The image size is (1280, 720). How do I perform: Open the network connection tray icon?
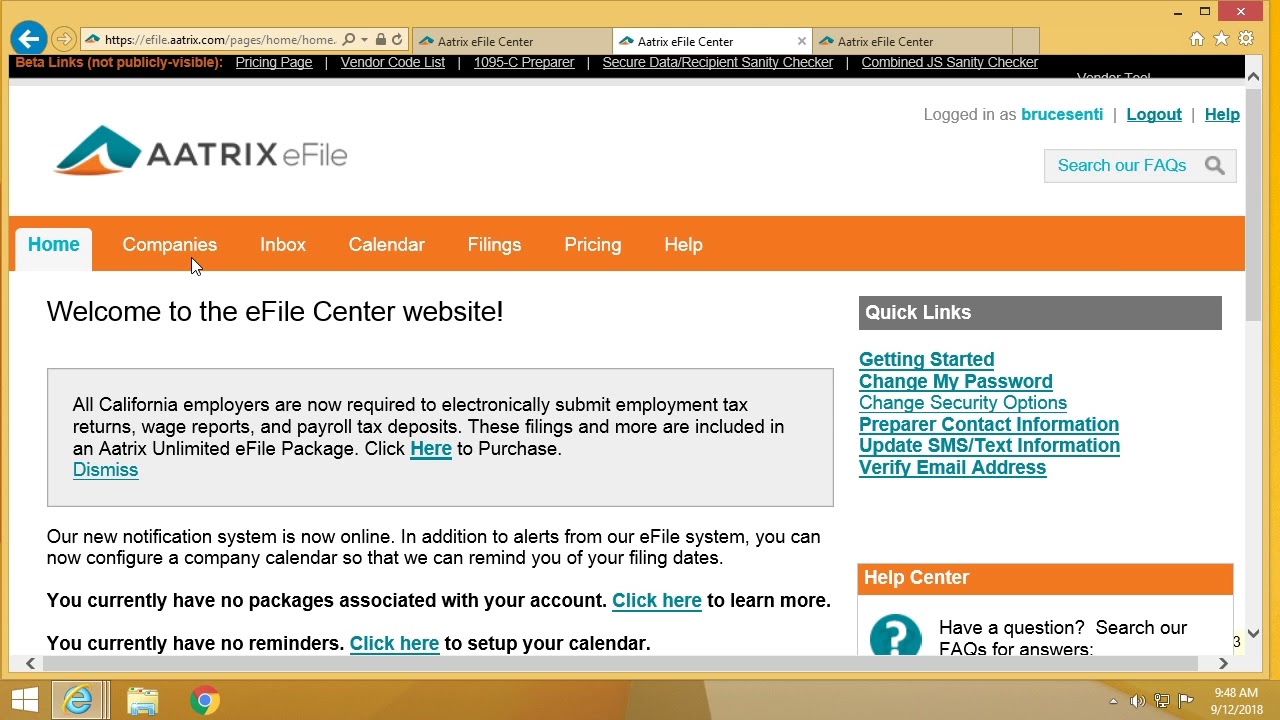tap(1162, 701)
